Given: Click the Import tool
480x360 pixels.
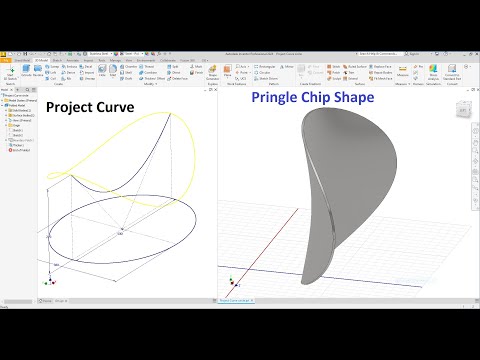Looking at the screenshot, I should 87,72.
